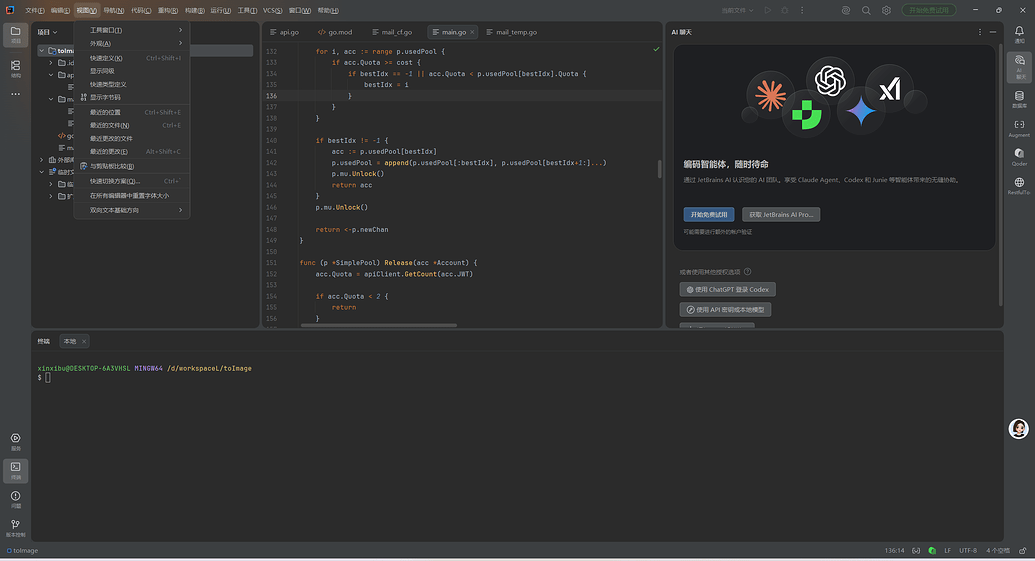The width and height of the screenshot is (1035, 561).
Task: Hide the AI Chat panel minimize icon
Action: coord(993,32)
